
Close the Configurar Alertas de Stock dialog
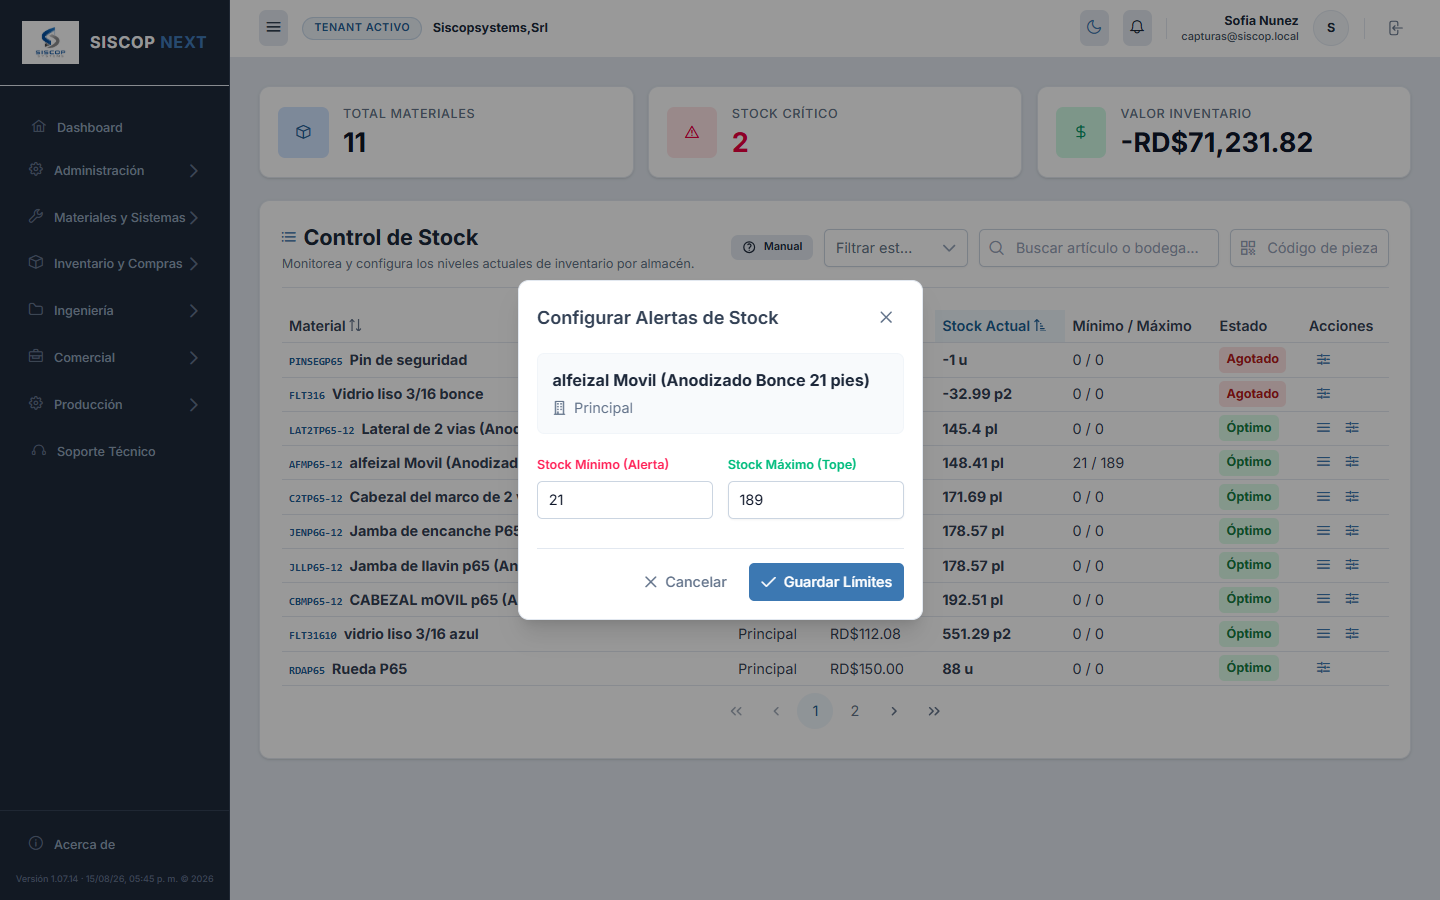(x=886, y=317)
